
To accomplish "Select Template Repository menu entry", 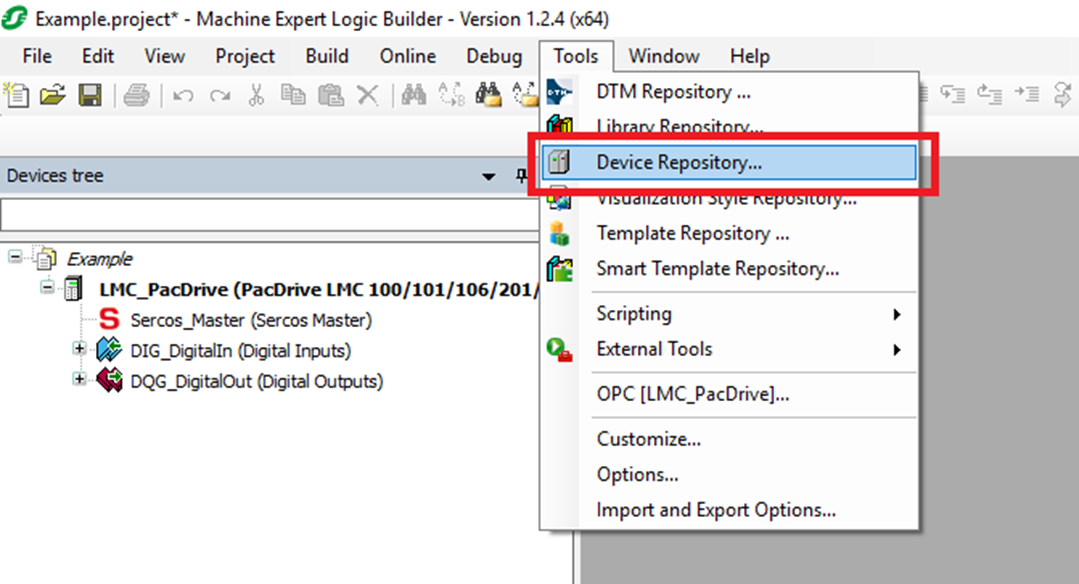I will [692, 233].
